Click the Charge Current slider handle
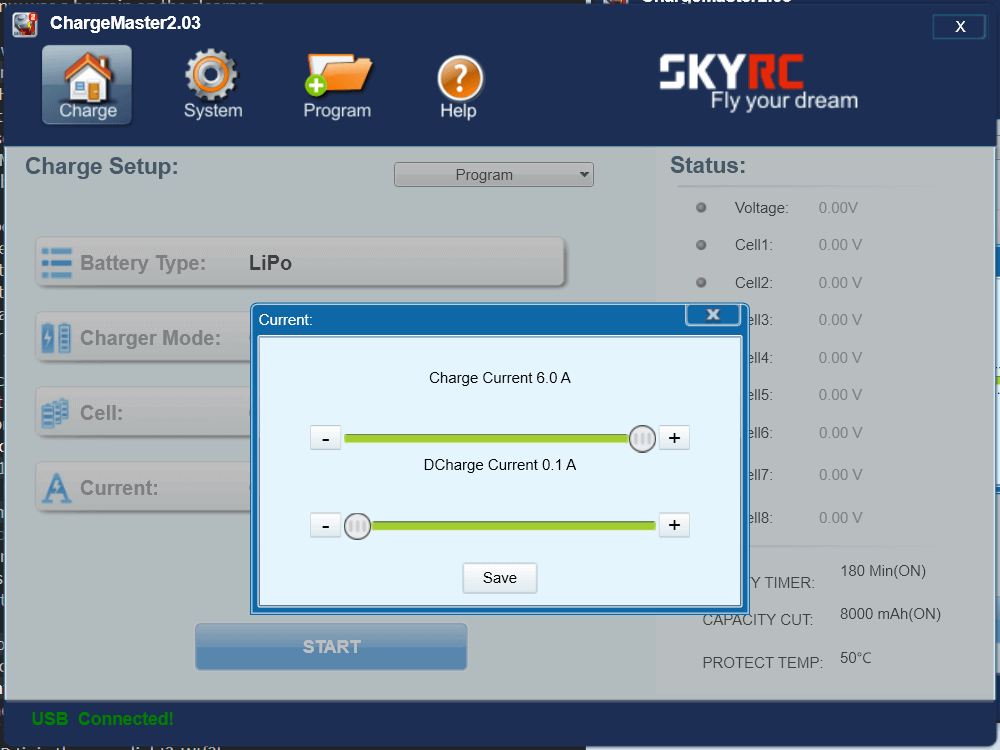Image resolution: width=1000 pixels, height=750 pixels. pyautogui.click(x=643, y=438)
